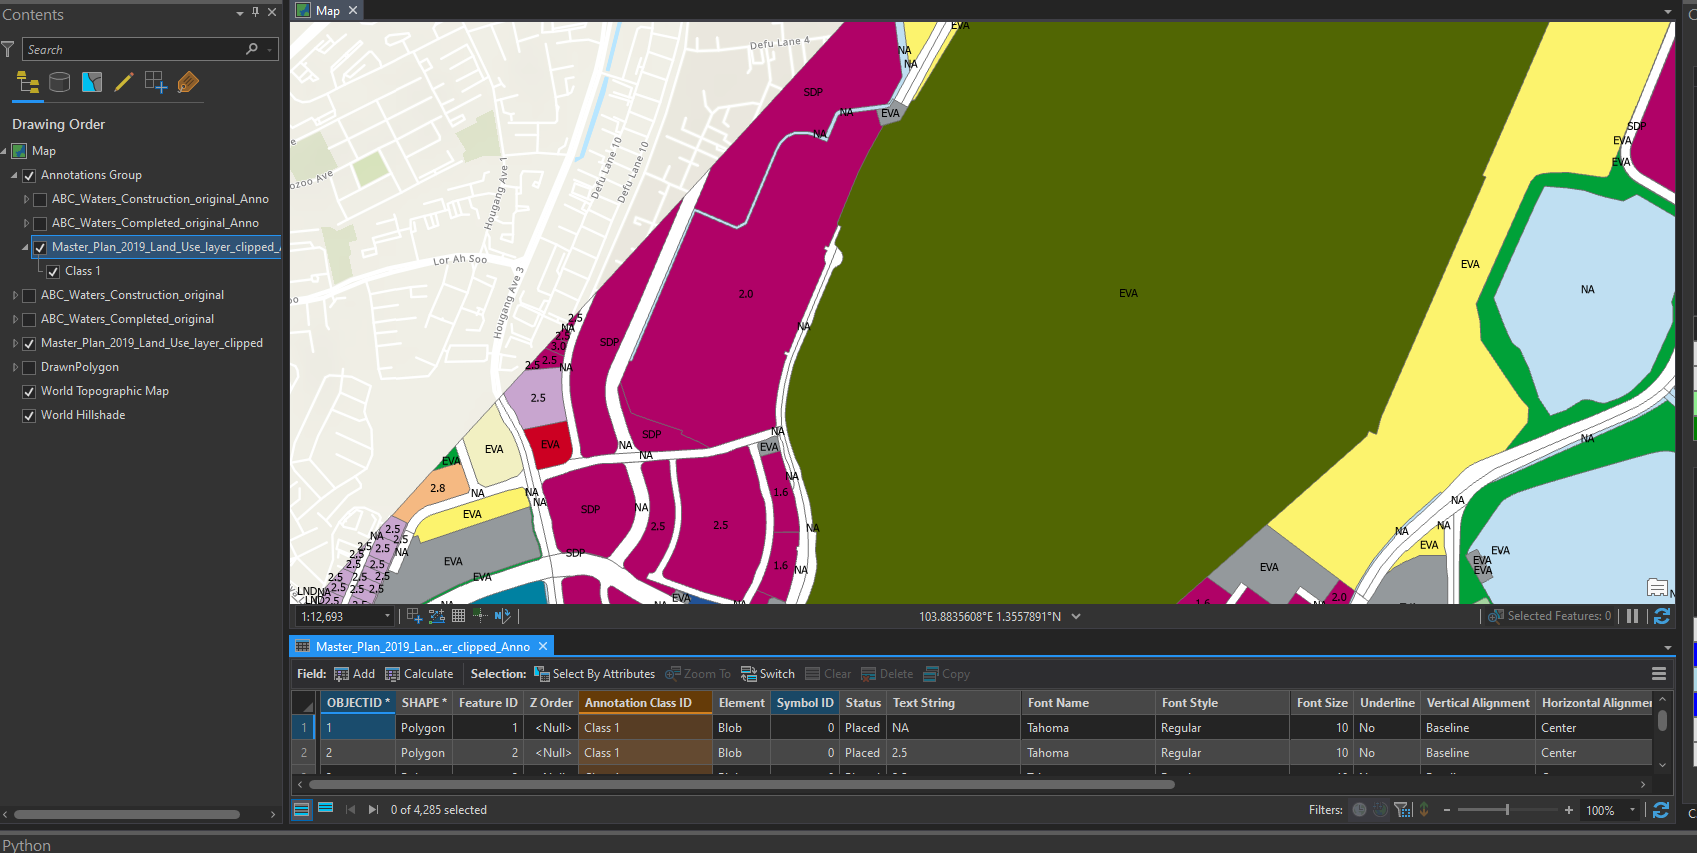Screen dimensions: 1697x853
Task: Enable ABC_Waters_Completed_original_Anno layer checkbox
Action: coord(40,224)
